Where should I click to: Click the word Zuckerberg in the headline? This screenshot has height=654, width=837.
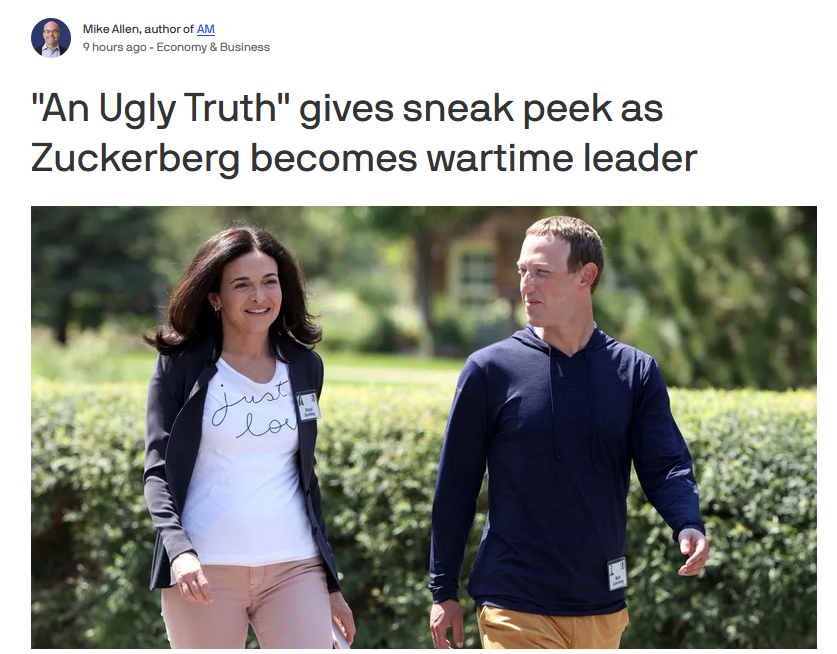(x=135, y=158)
